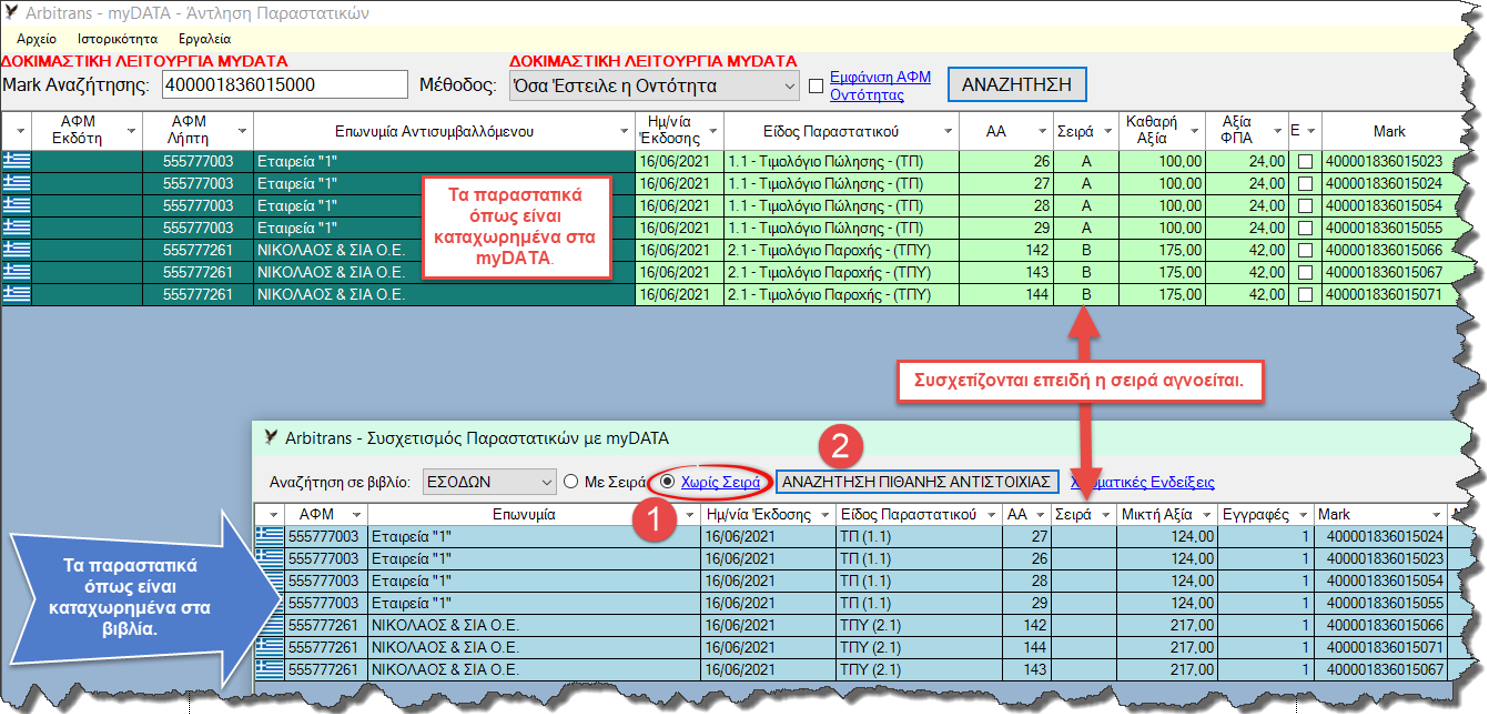This screenshot has height=714, width=1487.
Task: Click the flag icon of row AA 26 in the Συσχετισμός window
Action: point(270,558)
